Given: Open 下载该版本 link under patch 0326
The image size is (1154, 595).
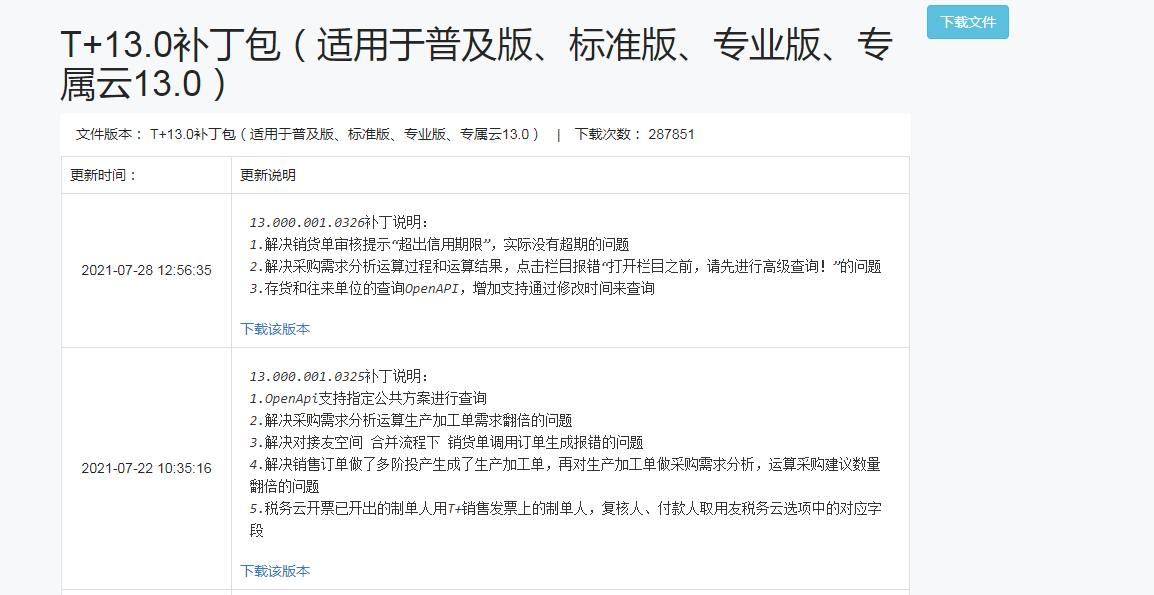Looking at the screenshot, I should click(275, 329).
